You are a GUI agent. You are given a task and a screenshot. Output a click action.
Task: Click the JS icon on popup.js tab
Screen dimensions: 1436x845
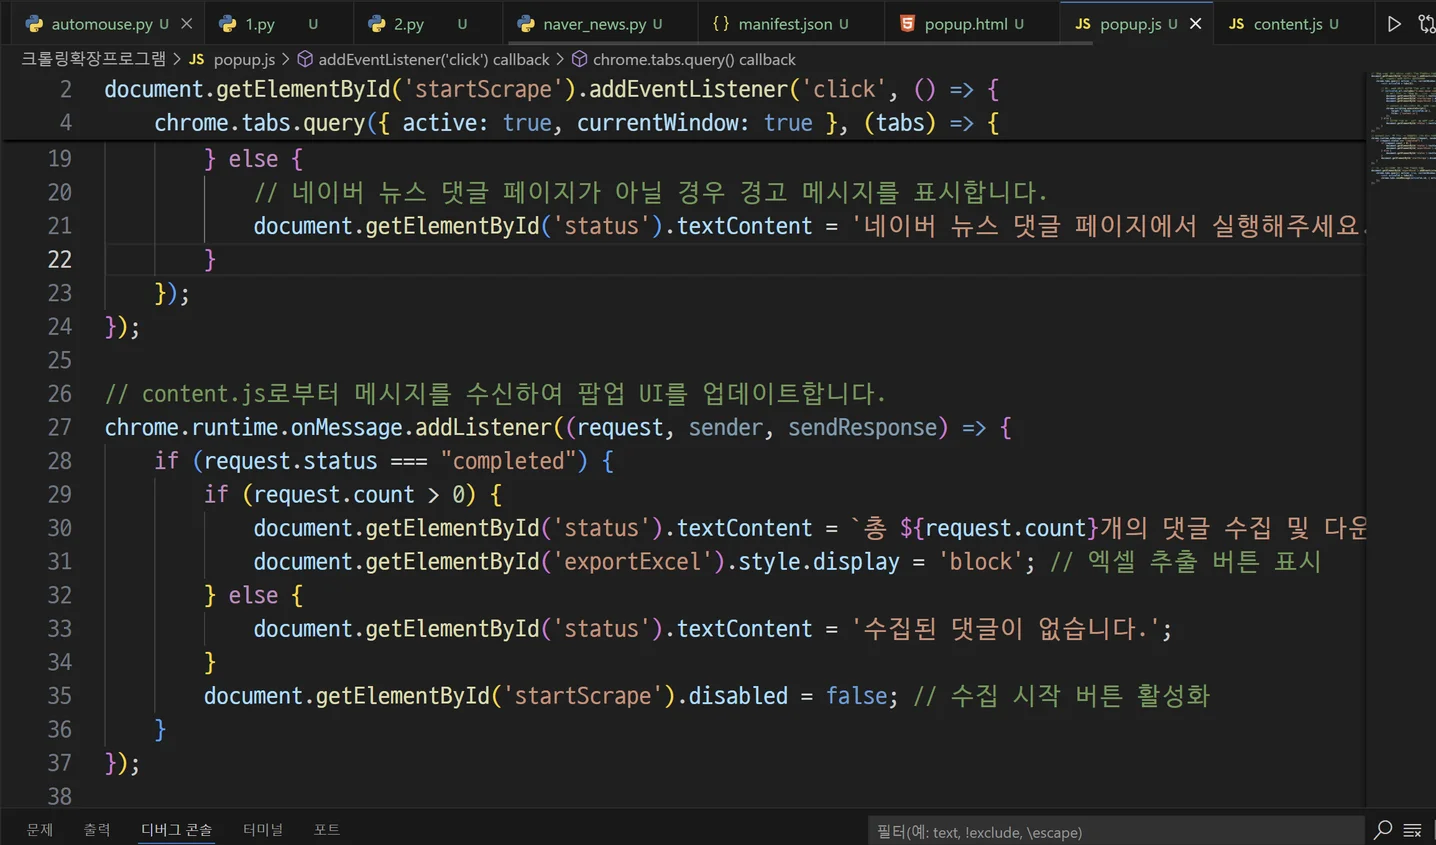[x=1083, y=23]
